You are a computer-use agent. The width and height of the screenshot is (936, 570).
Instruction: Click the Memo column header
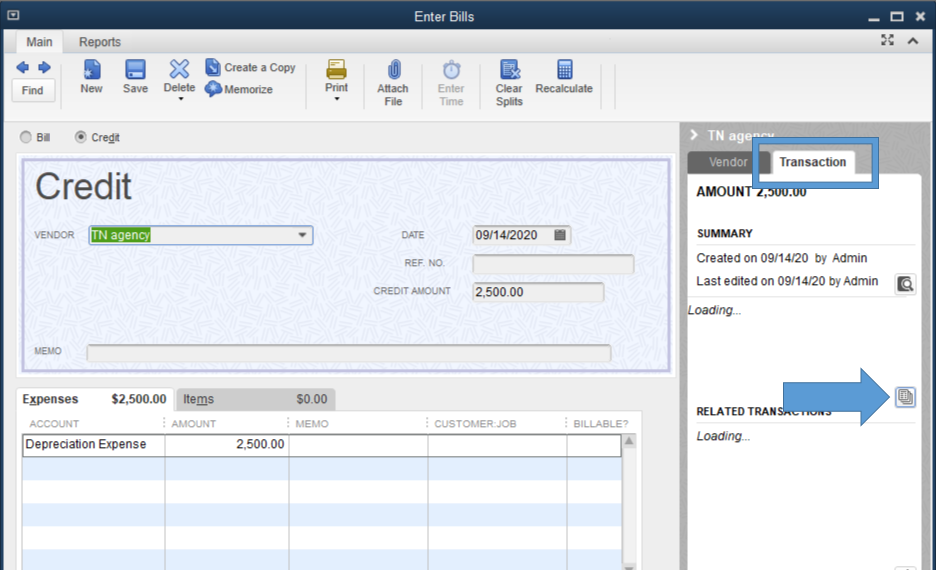pyautogui.click(x=312, y=424)
